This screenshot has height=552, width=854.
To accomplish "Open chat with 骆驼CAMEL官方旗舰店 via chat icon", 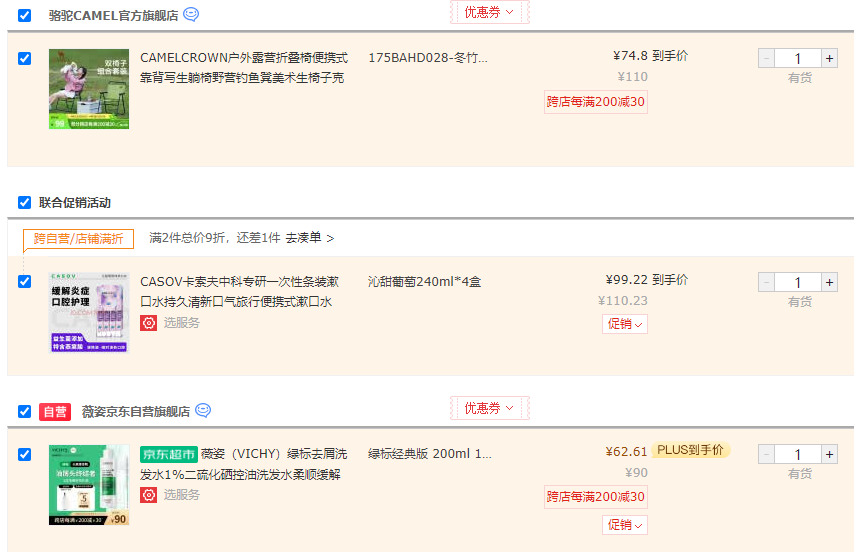I will point(191,15).
